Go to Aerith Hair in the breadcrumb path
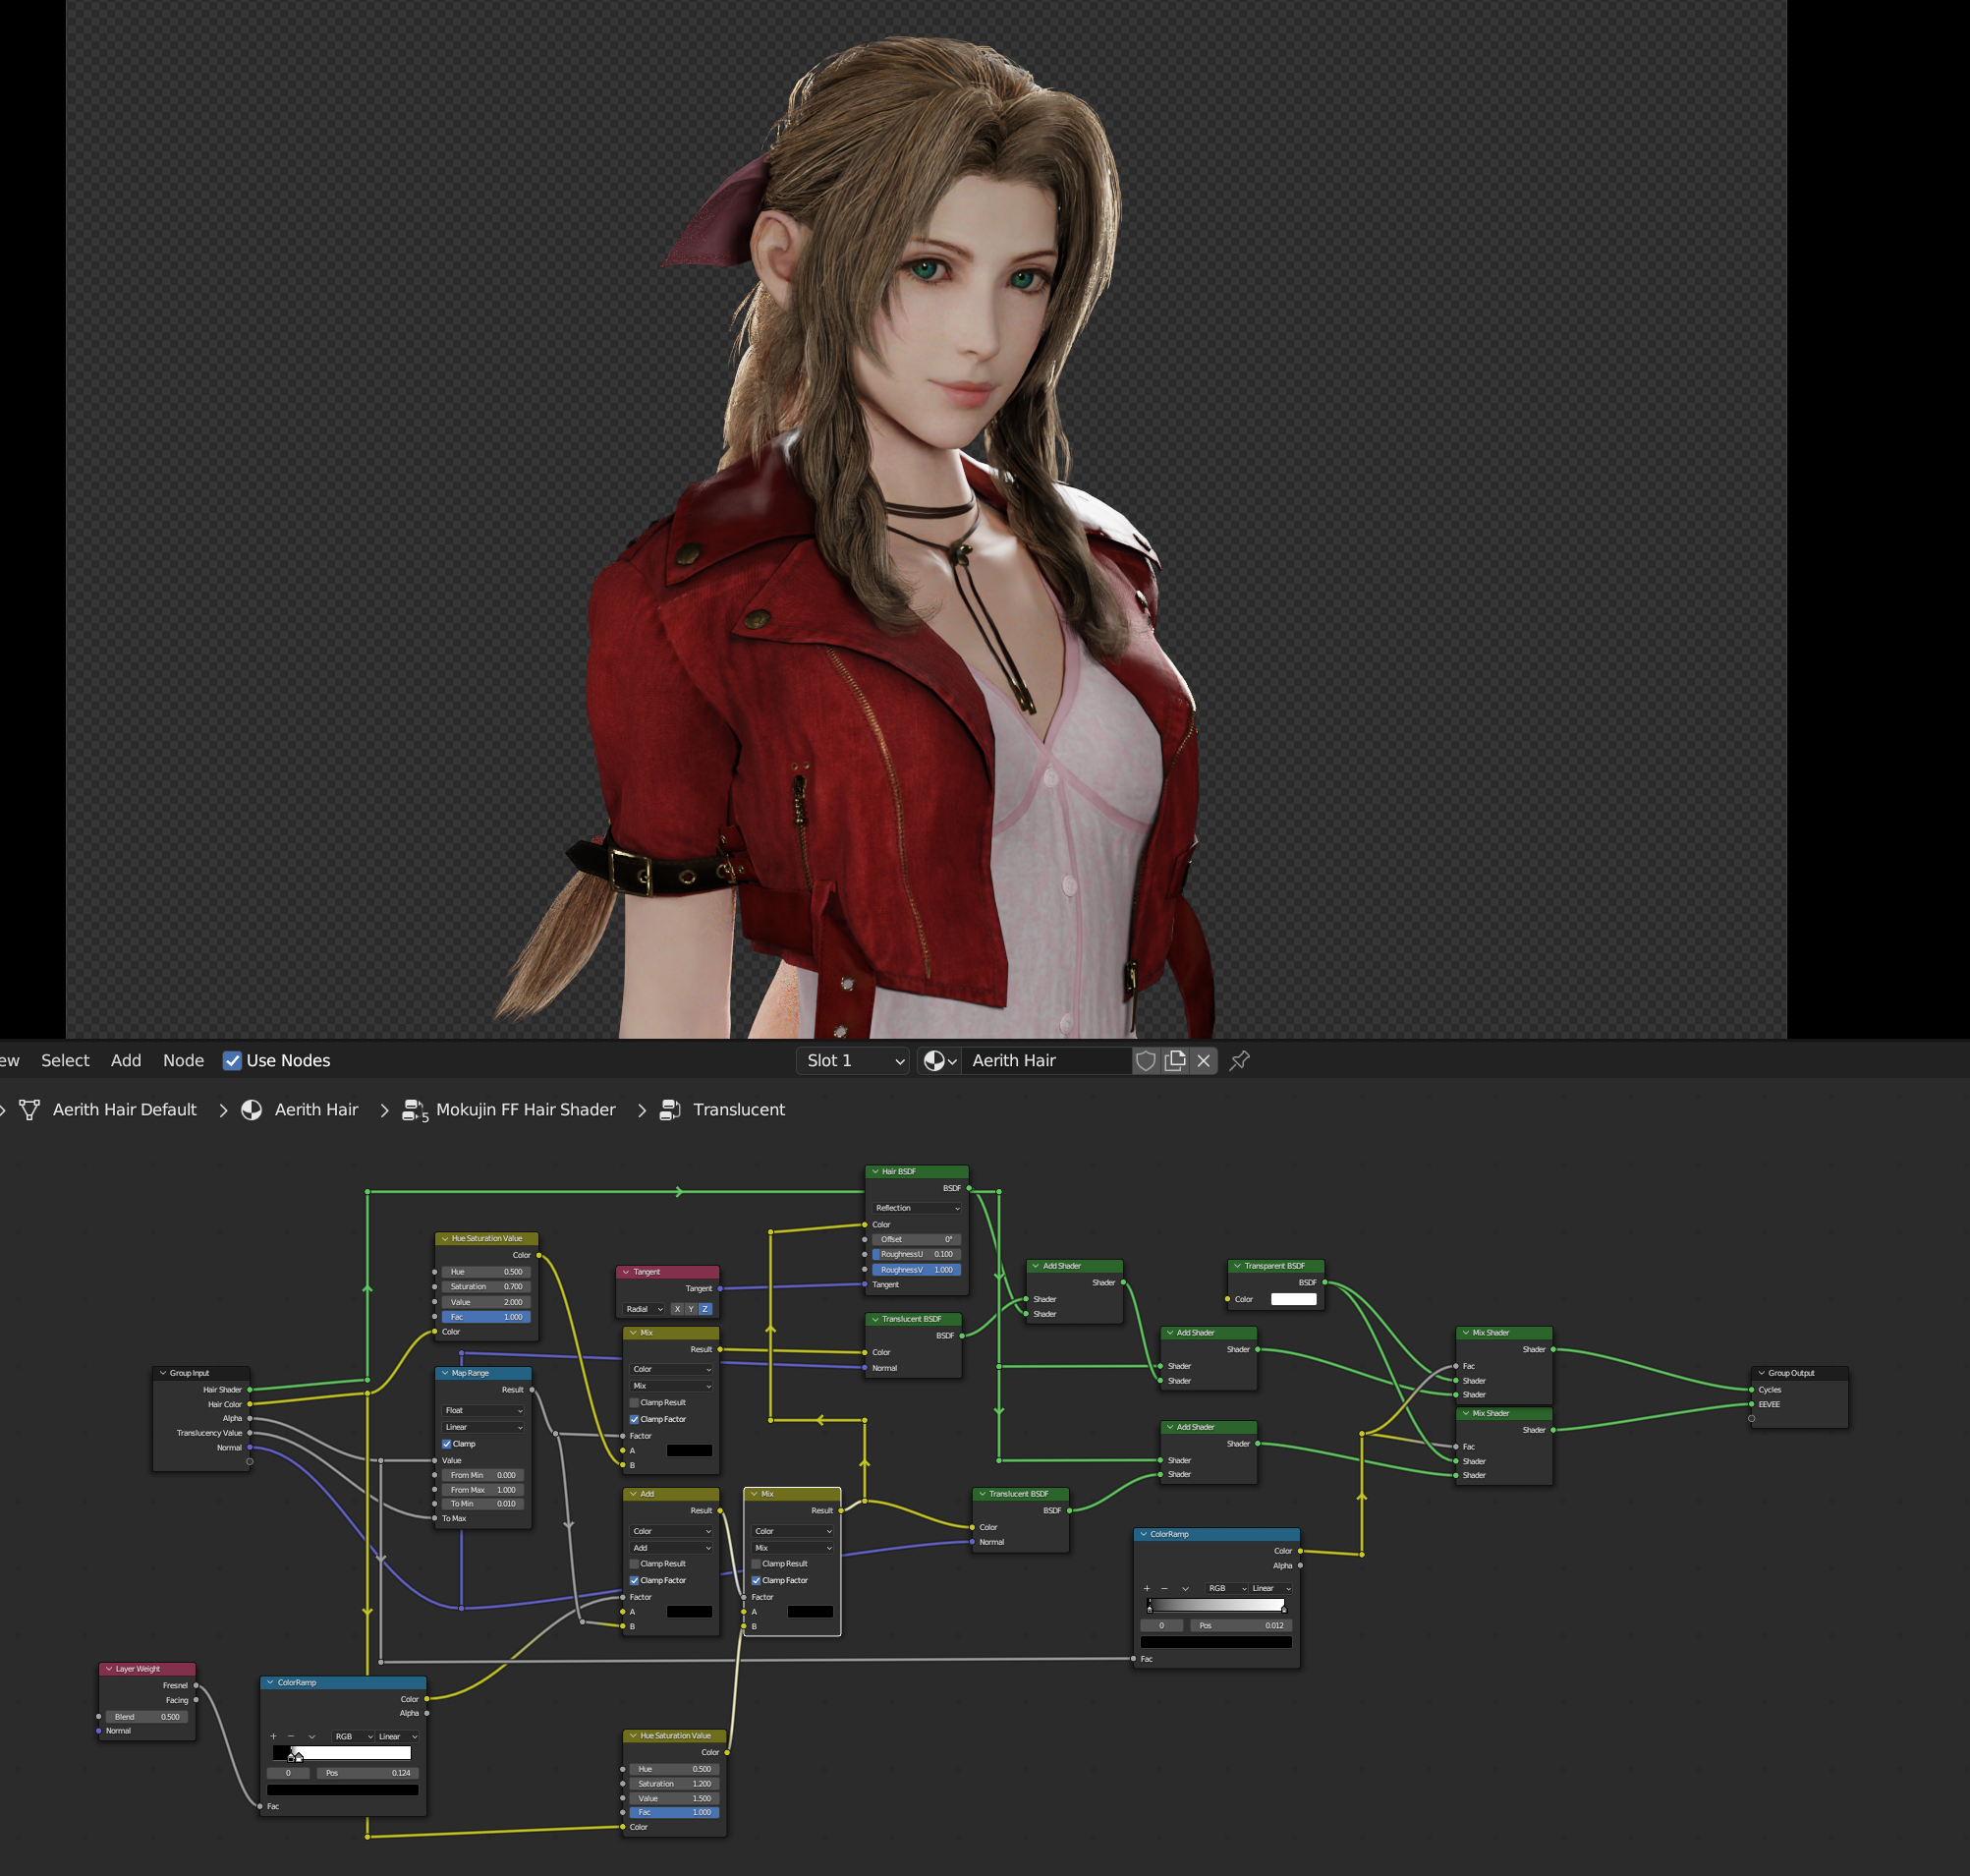1970x1876 pixels. tap(316, 1110)
